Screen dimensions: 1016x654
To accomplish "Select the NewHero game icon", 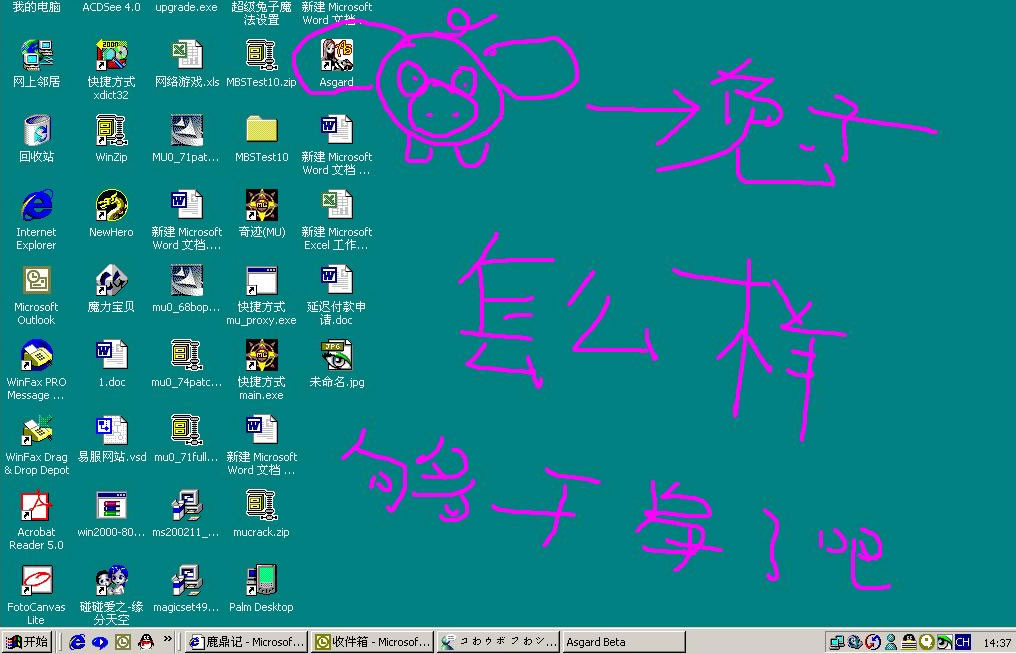I will (111, 206).
